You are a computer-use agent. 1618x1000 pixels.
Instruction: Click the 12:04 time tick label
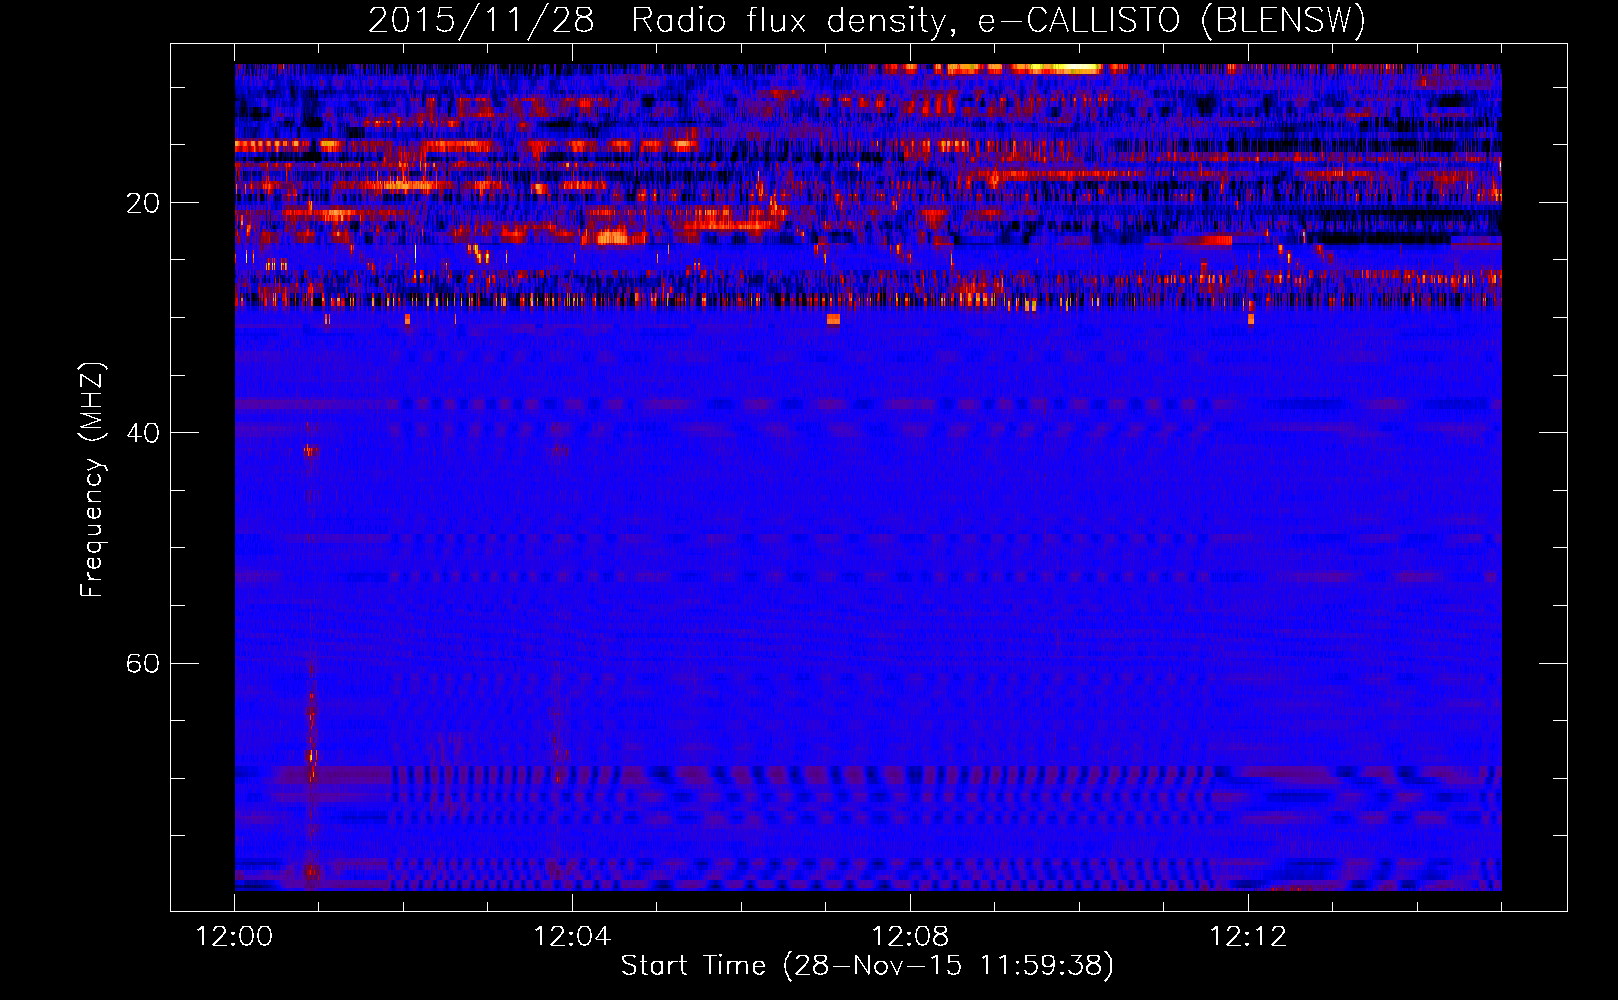[x=572, y=936]
